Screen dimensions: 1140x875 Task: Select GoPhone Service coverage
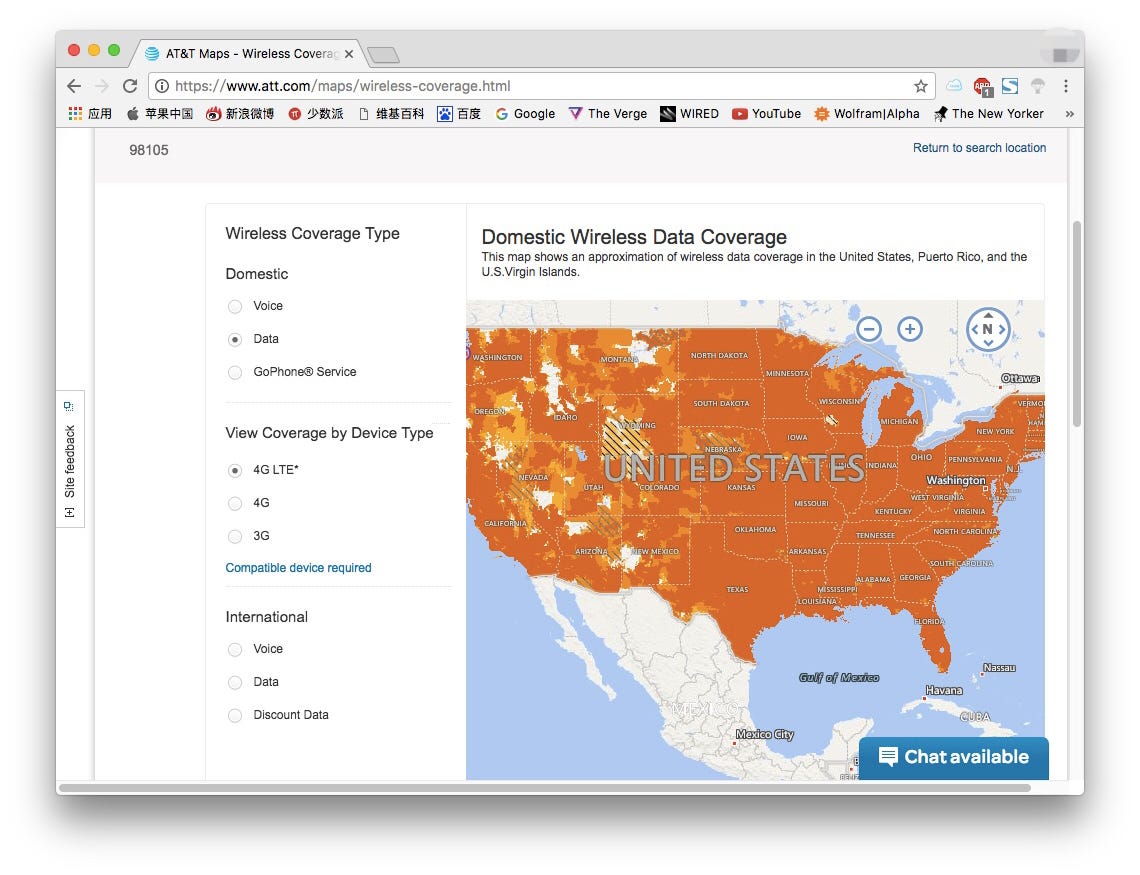click(234, 373)
